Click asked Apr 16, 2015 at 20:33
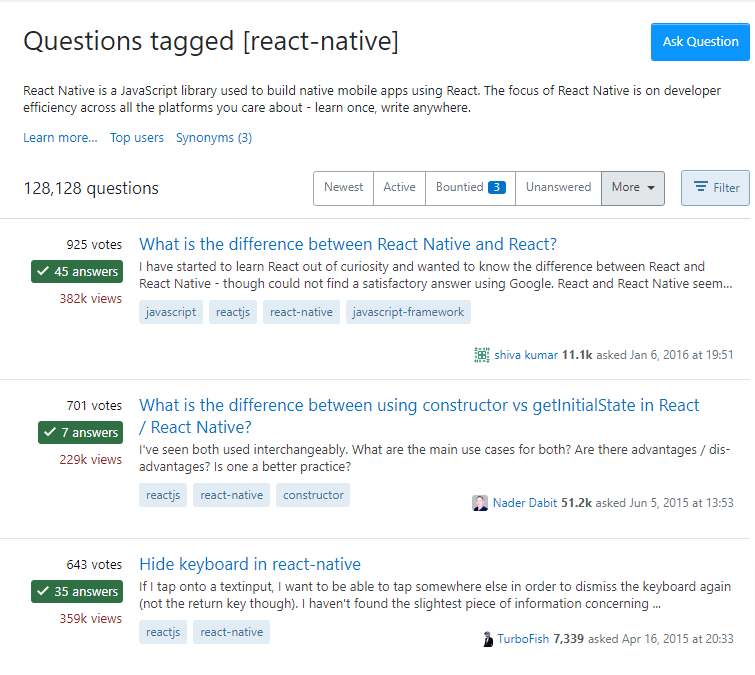Screen dimensions: 755x675 [661, 639]
